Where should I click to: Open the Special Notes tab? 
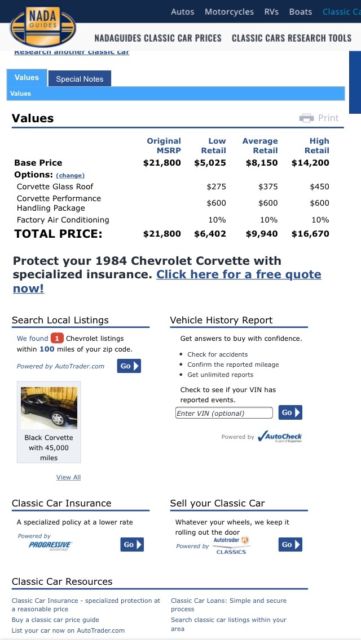80,79
